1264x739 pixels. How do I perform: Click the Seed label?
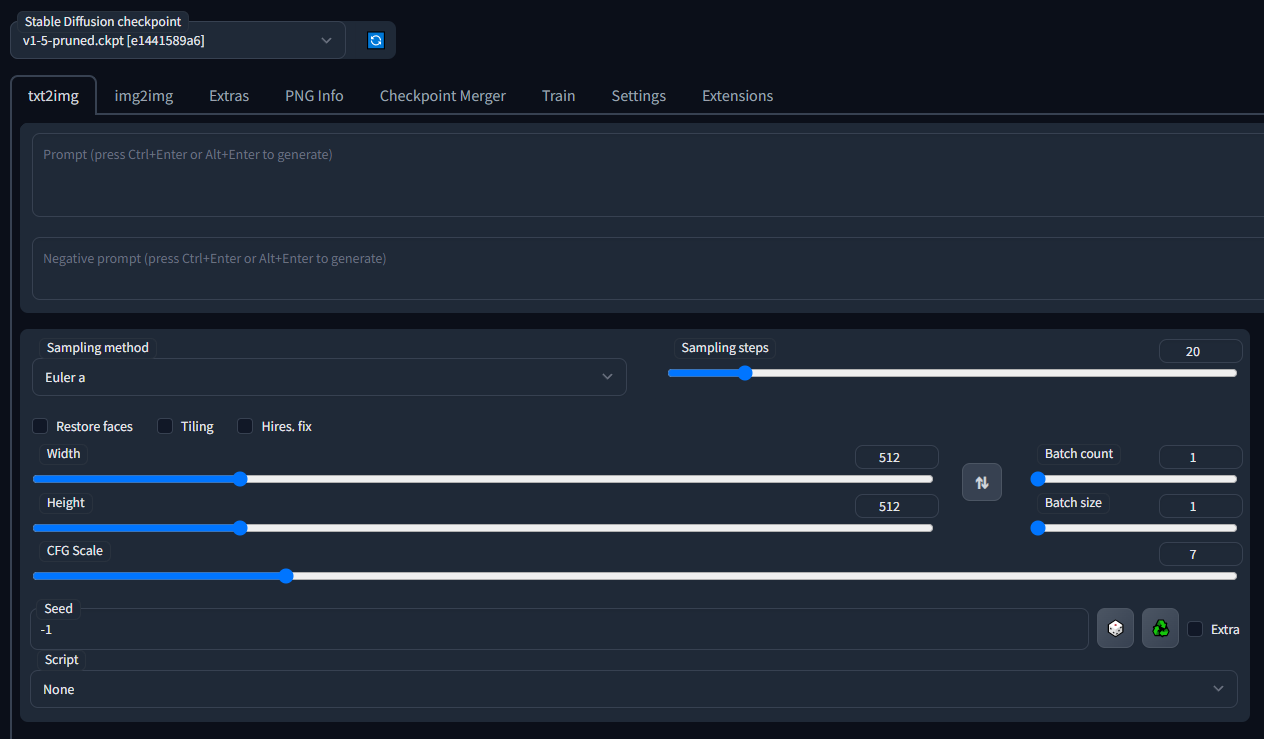click(x=59, y=608)
